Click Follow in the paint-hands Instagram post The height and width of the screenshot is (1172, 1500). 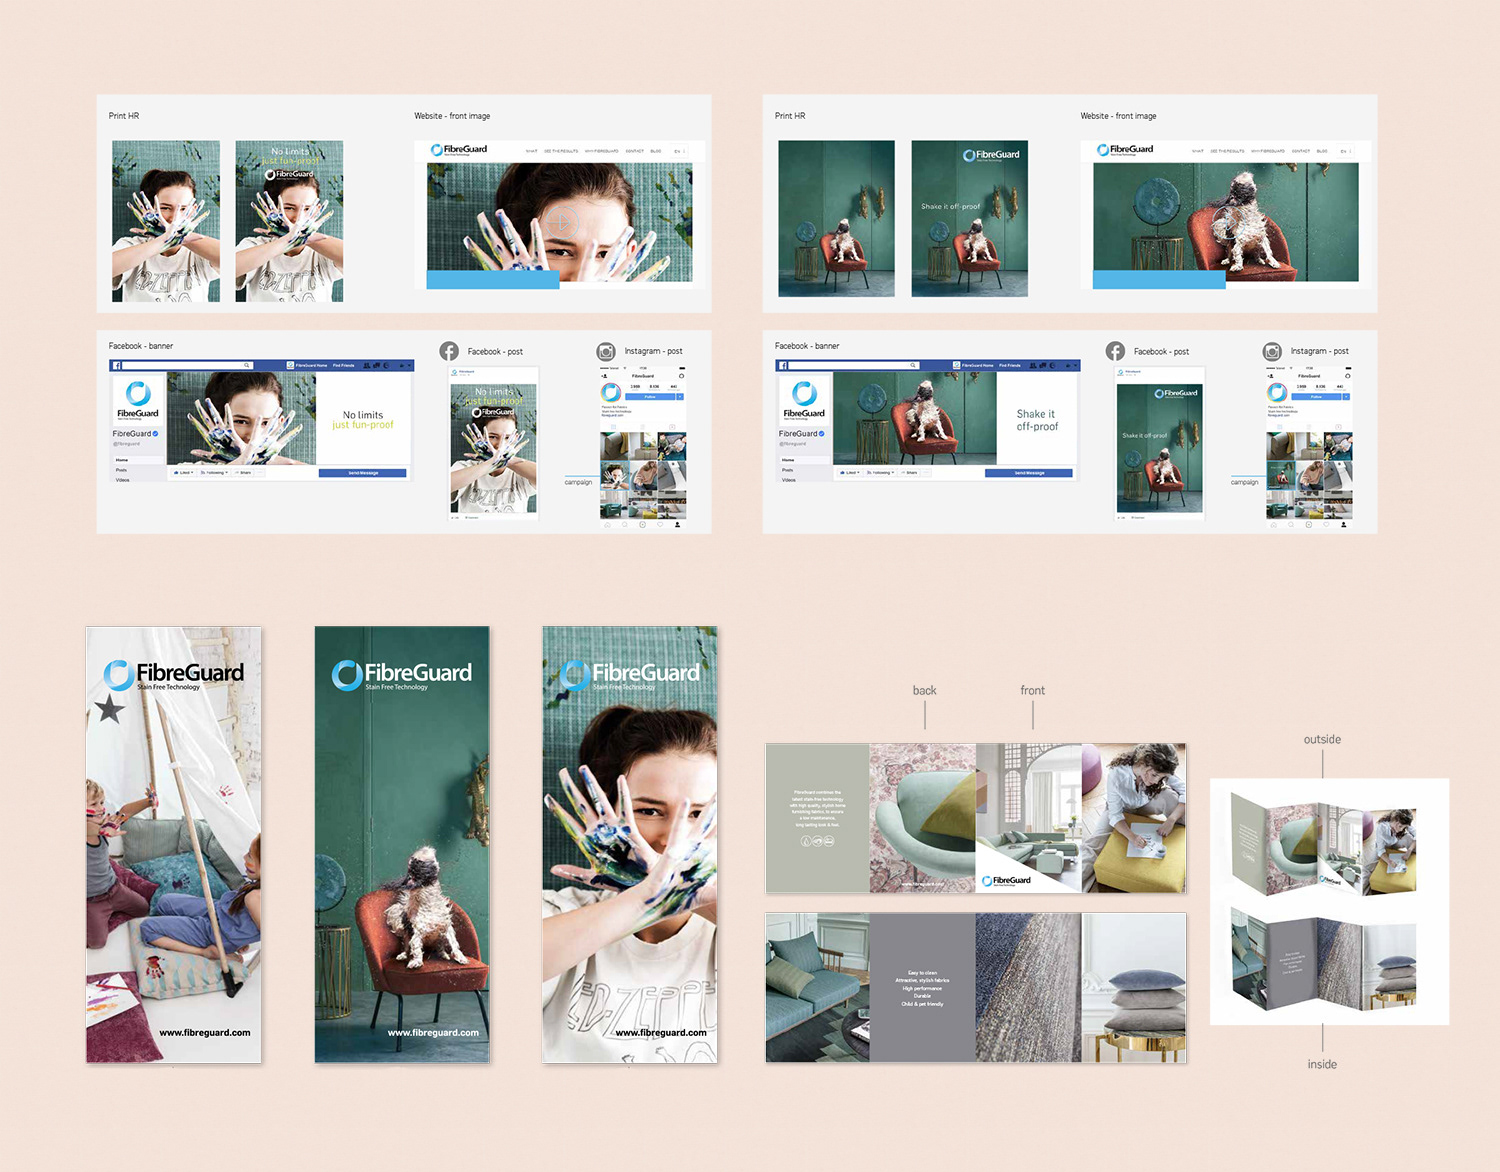[x=649, y=397]
